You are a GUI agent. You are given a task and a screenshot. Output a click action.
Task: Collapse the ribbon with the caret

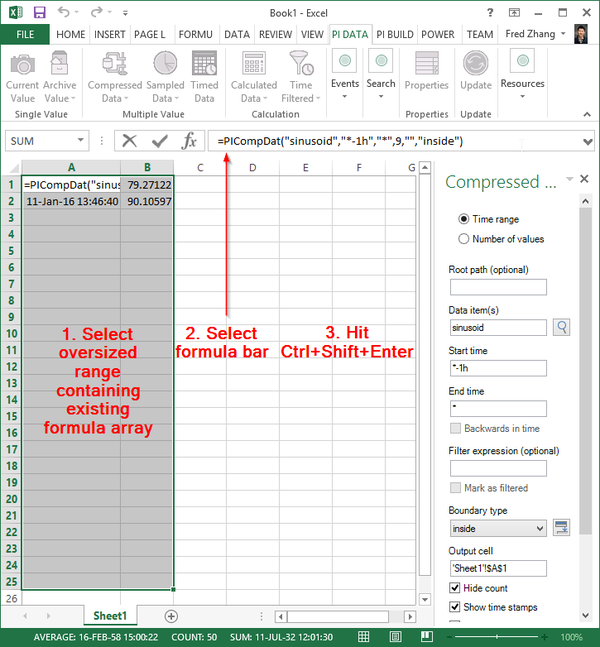(x=587, y=114)
